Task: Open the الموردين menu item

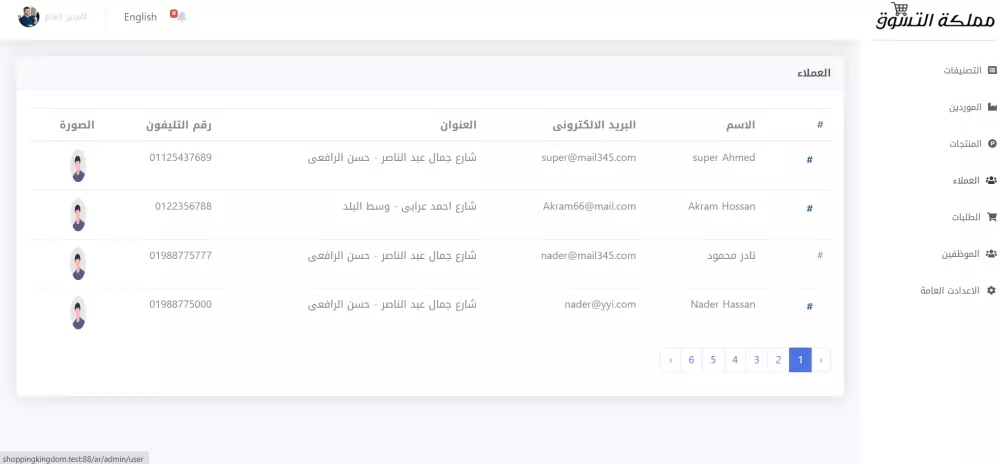Action: 965,107
